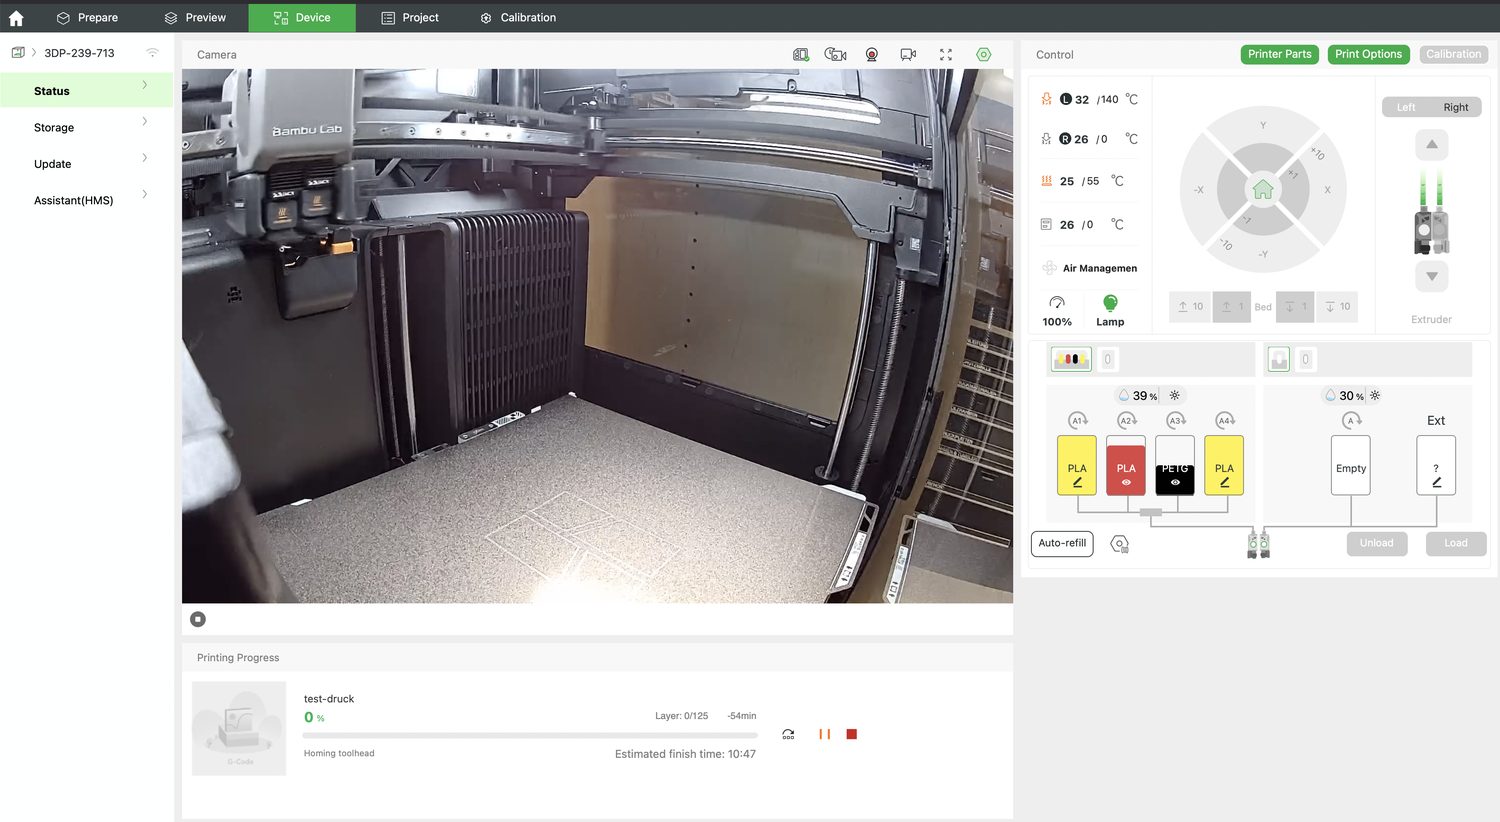Stop the test-druck print
Screen dimensions: 1500x822
click(x=852, y=734)
